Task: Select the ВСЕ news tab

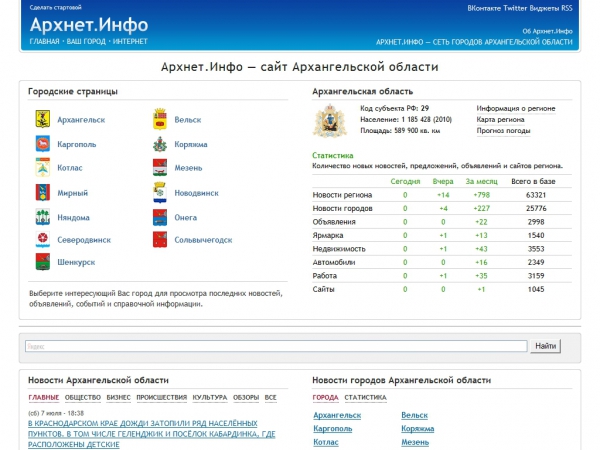Action: pos(270,397)
